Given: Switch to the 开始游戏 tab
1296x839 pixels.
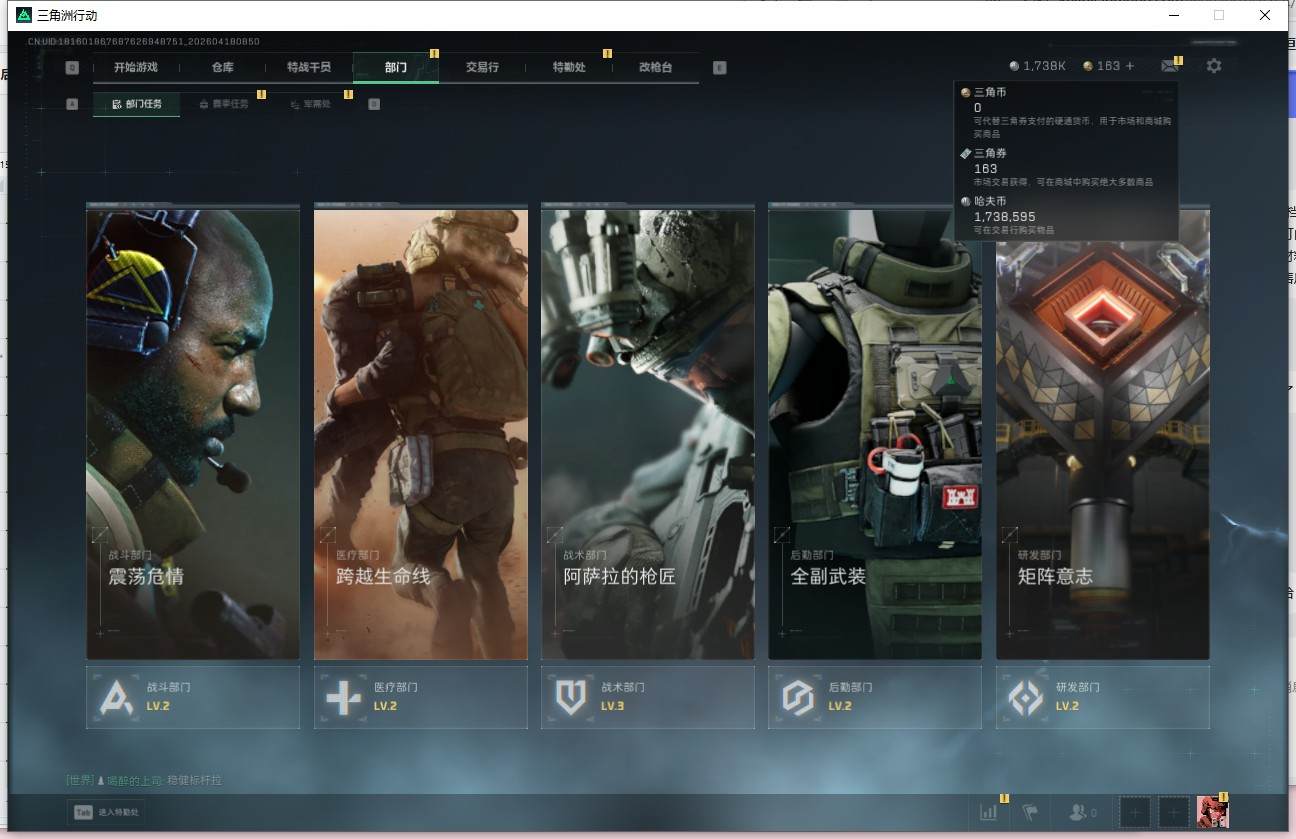Looking at the screenshot, I should point(136,67).
